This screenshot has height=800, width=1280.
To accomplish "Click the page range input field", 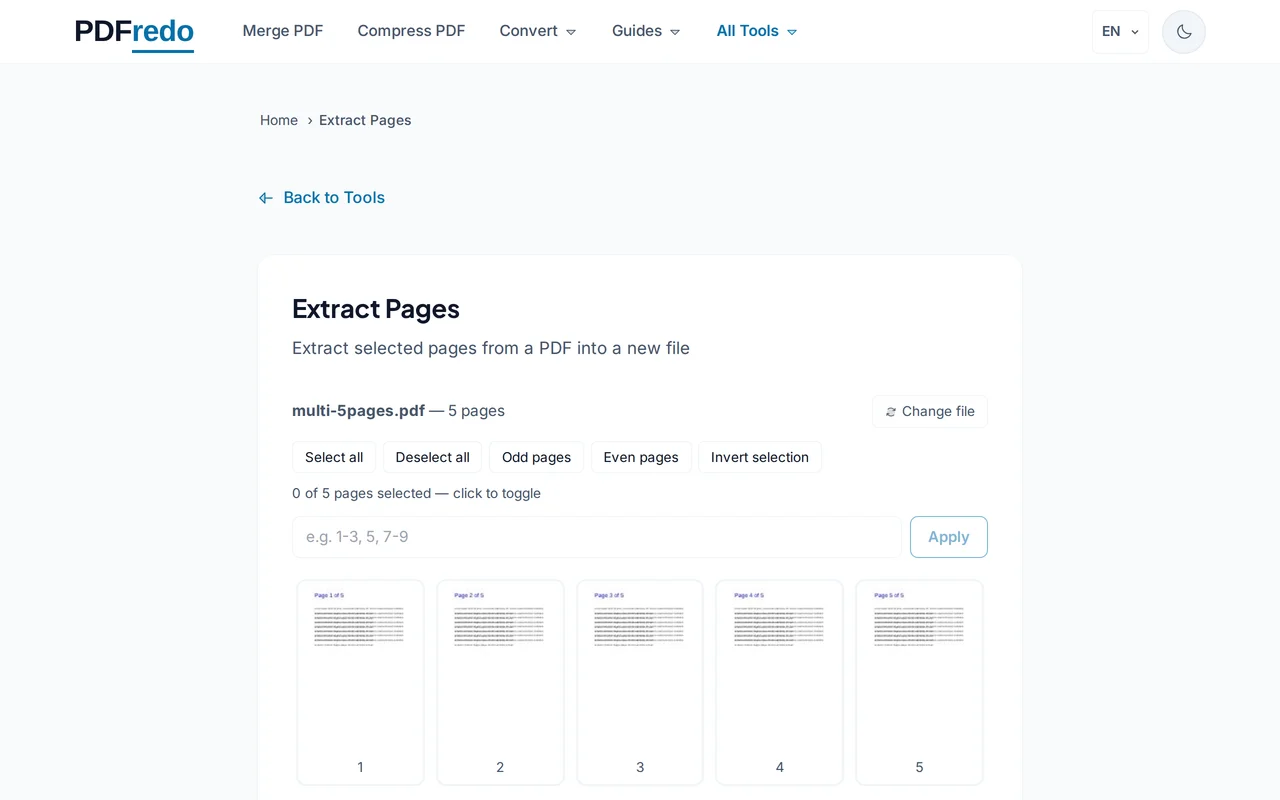I will 596,537.
